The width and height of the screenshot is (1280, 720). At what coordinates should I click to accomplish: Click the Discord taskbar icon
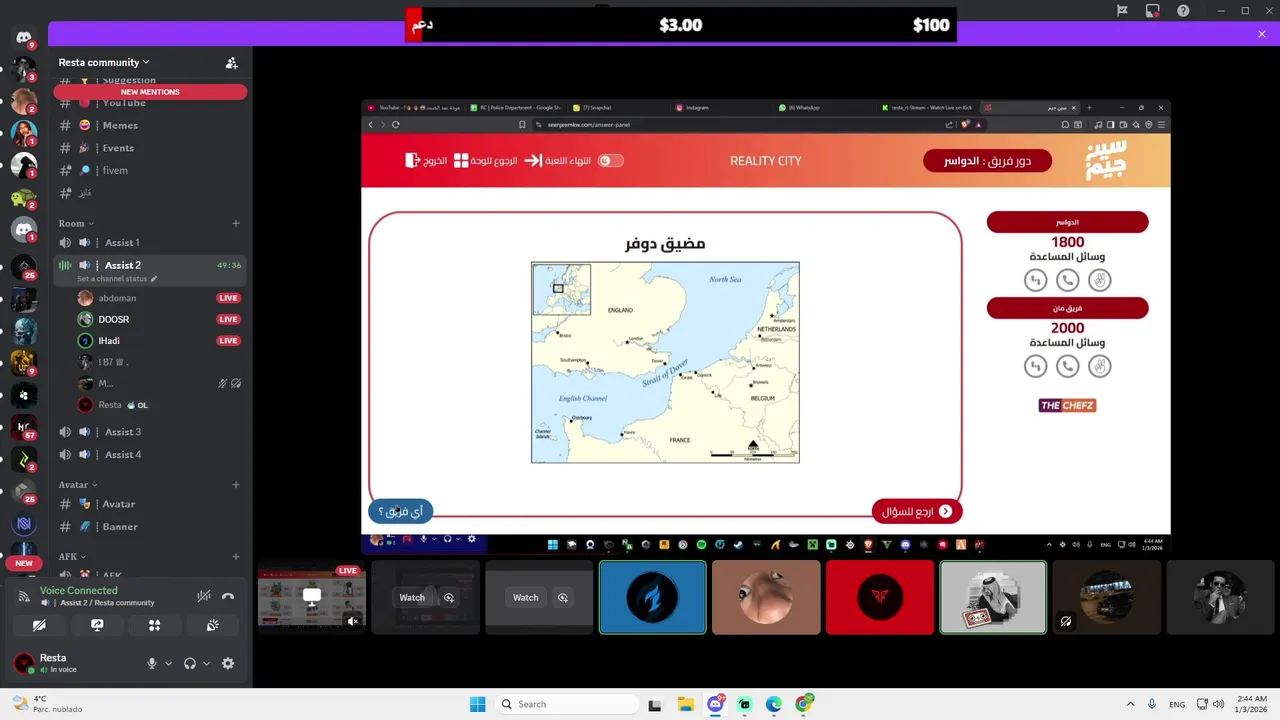point(715,704)
